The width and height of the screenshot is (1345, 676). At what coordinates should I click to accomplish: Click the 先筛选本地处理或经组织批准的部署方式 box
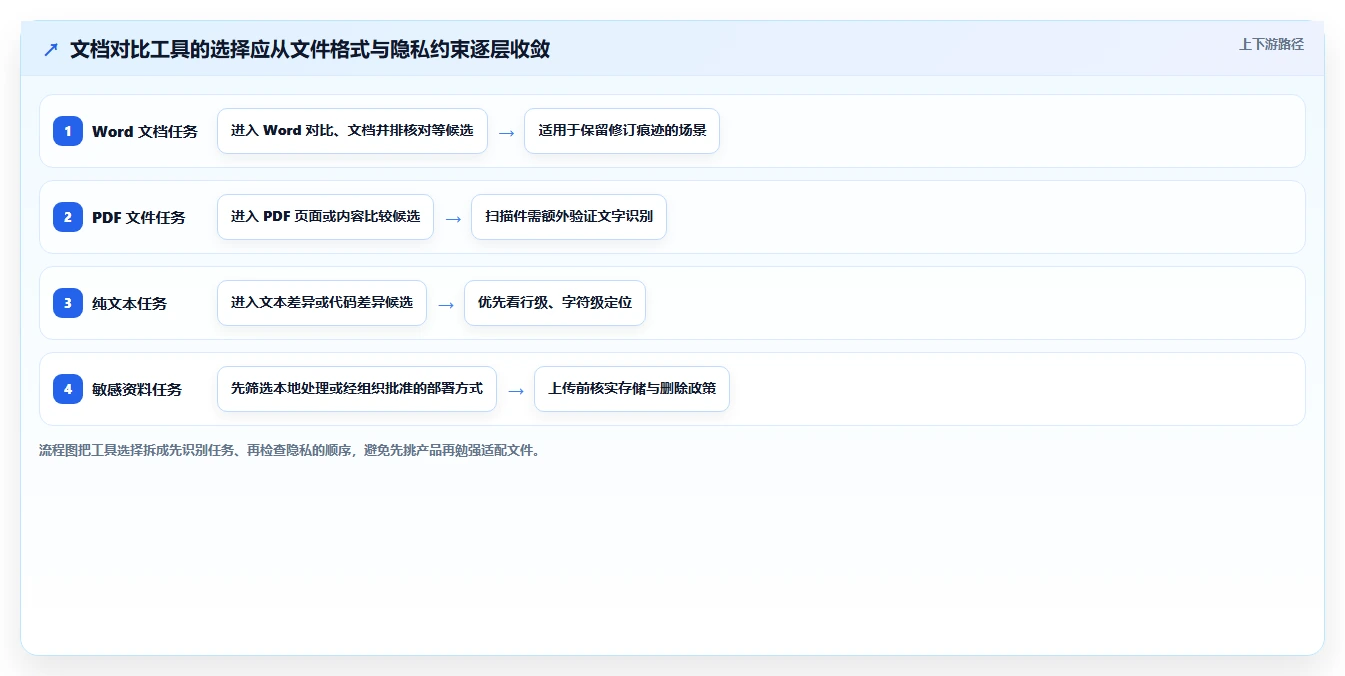point(357,389)
